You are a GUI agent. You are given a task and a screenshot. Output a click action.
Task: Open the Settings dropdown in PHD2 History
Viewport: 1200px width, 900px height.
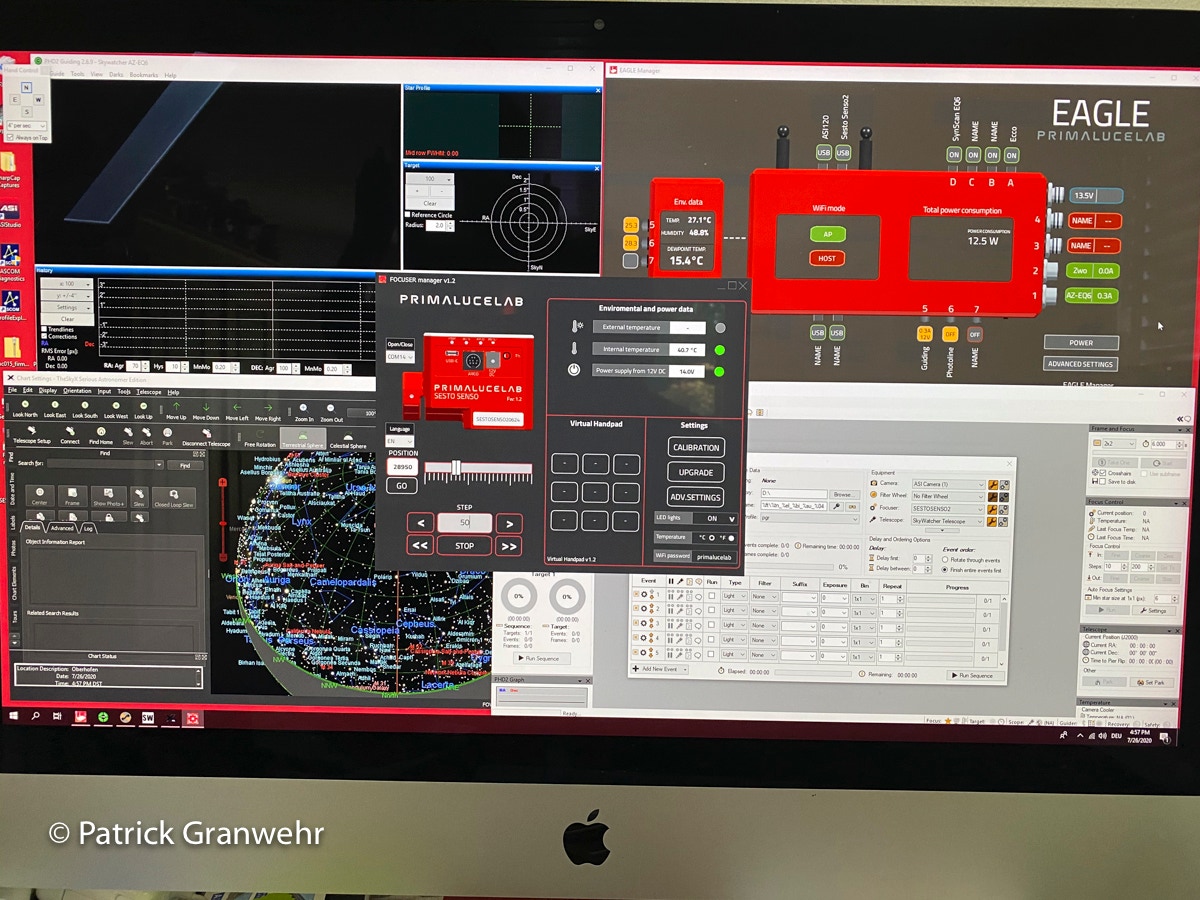(x=68, y=308)
